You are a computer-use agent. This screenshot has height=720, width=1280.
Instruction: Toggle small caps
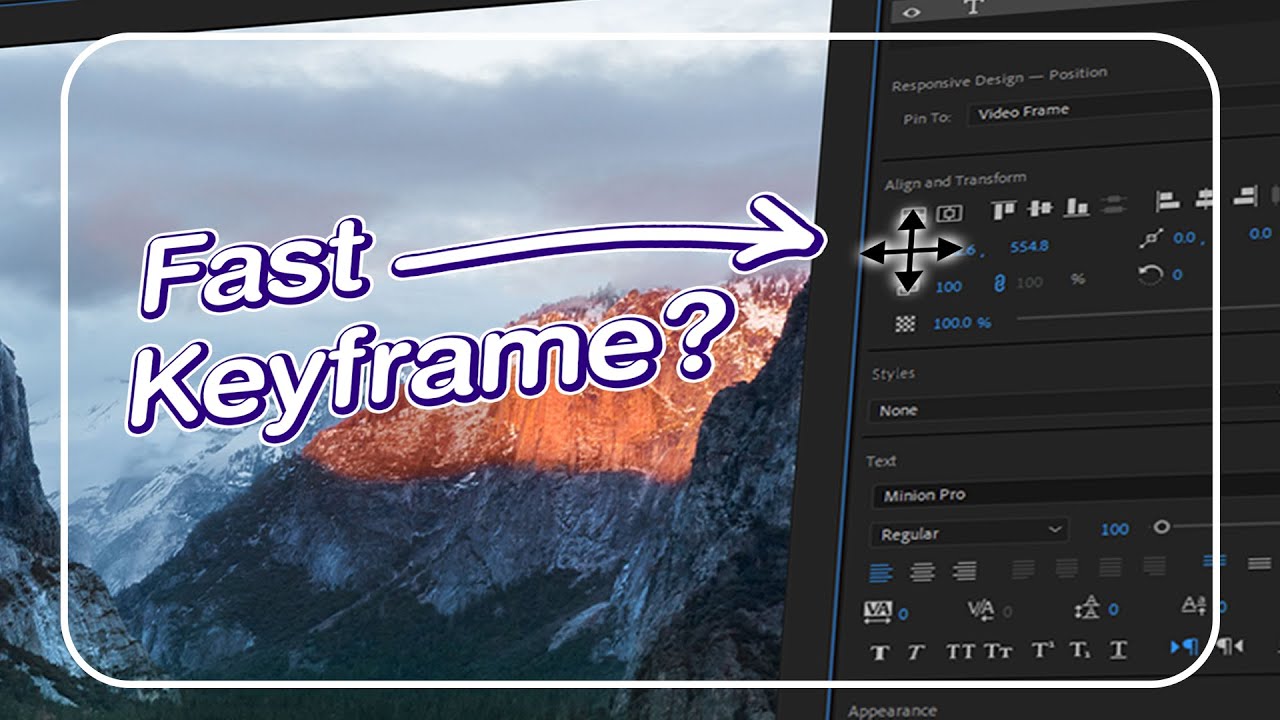pos(998,651)
